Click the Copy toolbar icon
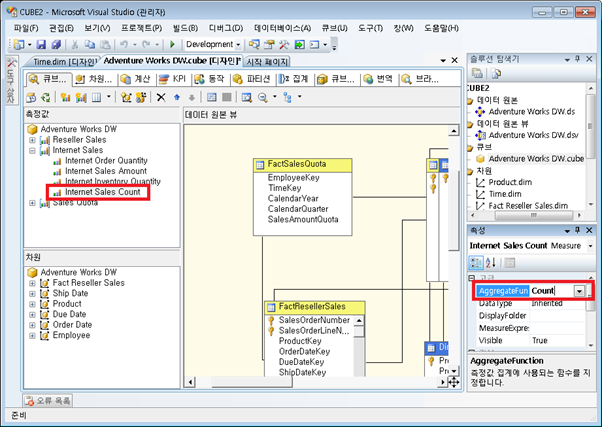This screenshot has width=602, height=427. pyautogui.click(x=90, y=45)
